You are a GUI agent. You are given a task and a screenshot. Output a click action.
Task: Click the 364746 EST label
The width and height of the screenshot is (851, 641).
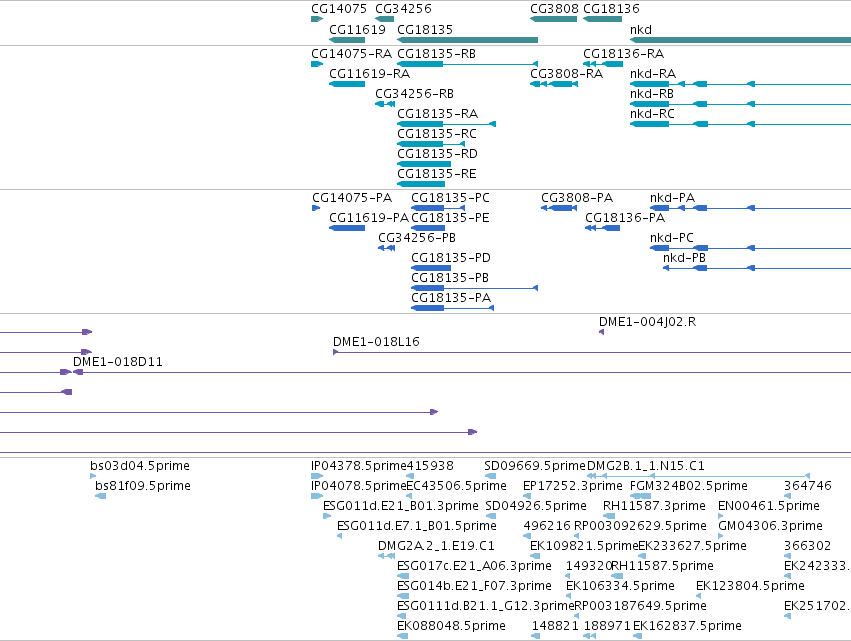coord(808,486)
